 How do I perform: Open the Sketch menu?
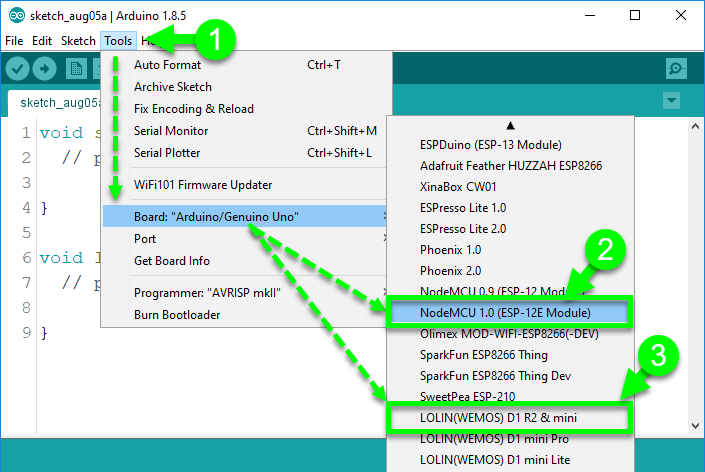(78, 41)
